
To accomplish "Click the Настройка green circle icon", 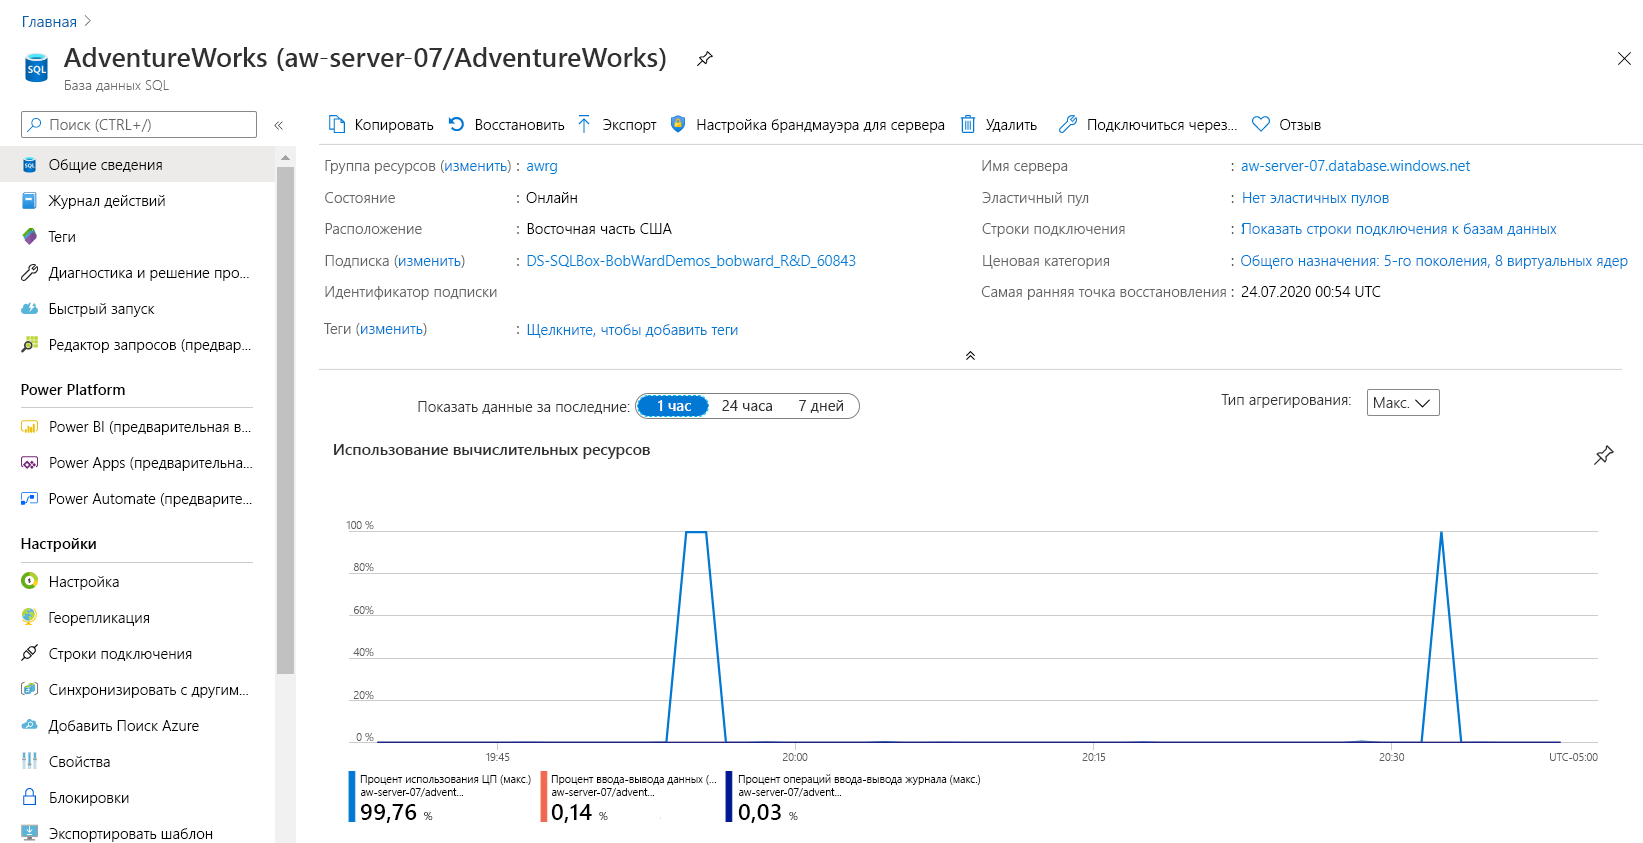I will click(x=29, y=581).
